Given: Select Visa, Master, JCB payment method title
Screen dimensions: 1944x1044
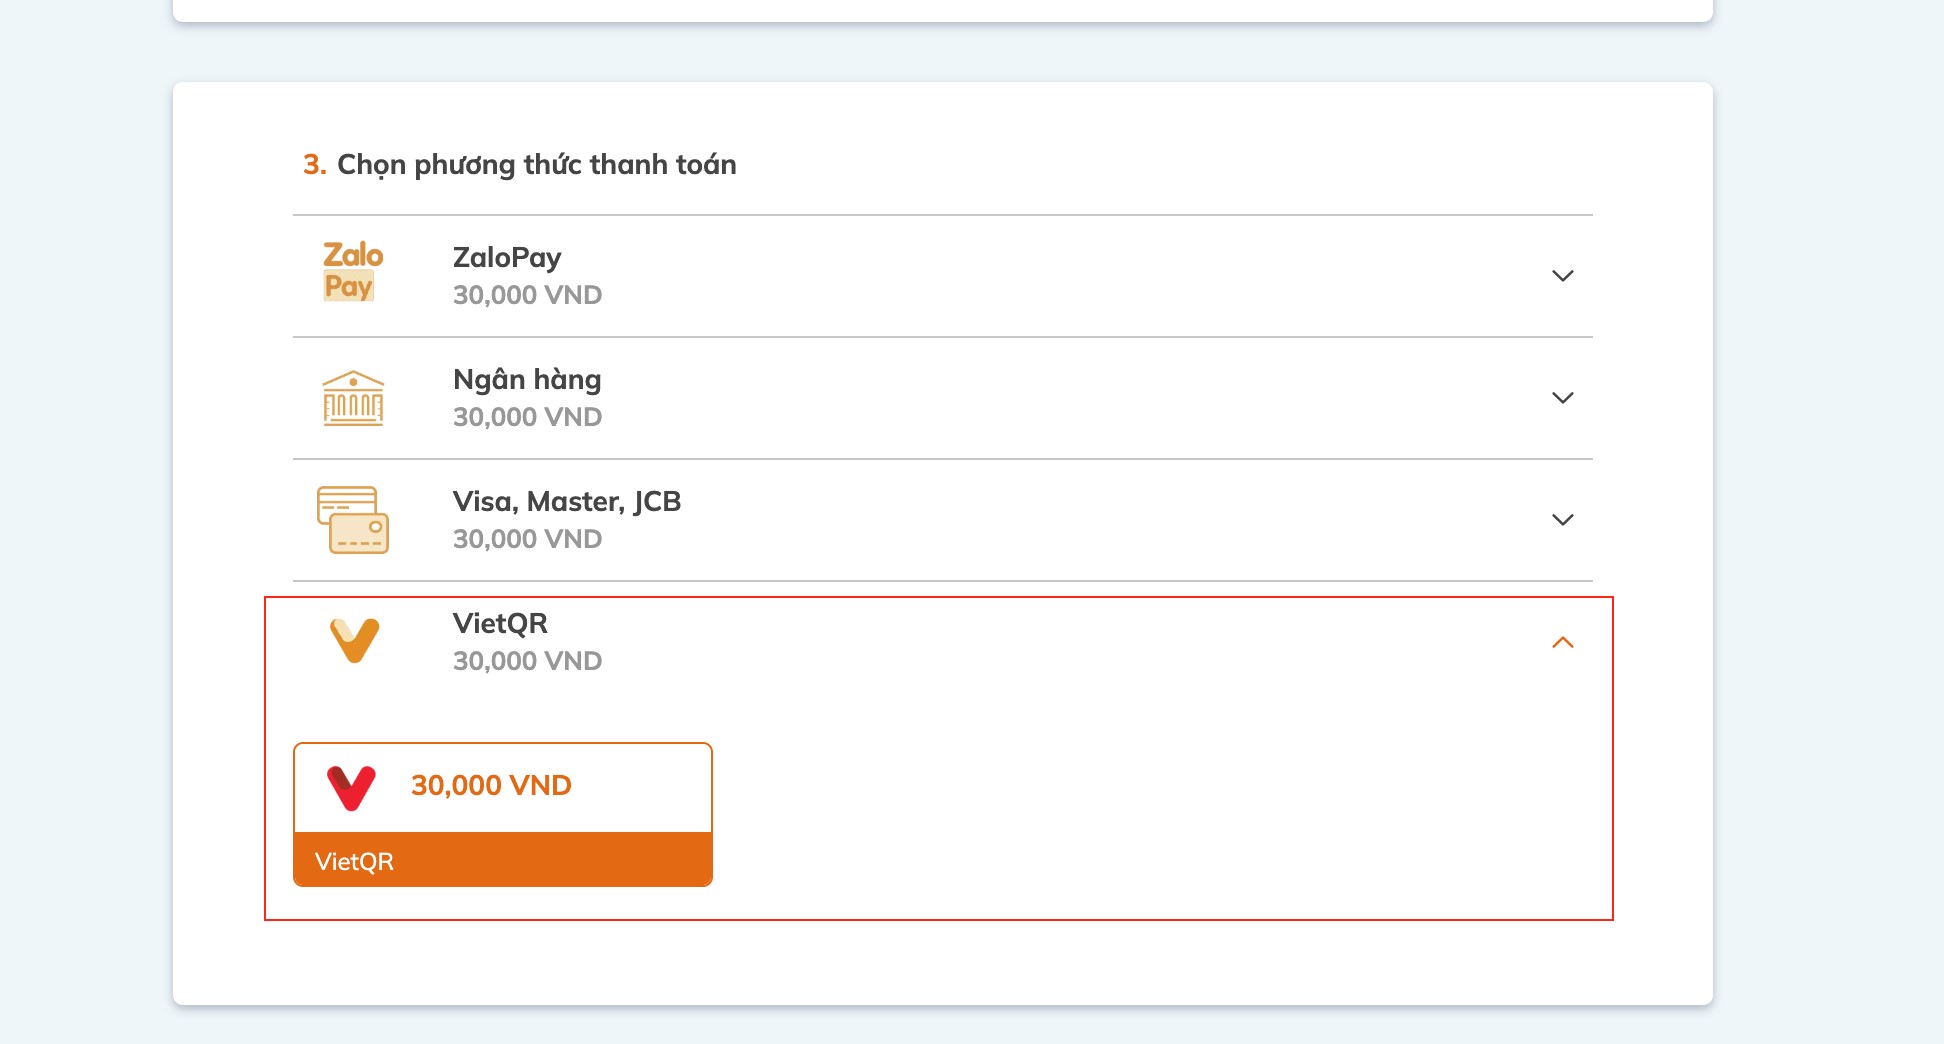Looking at the screenshot, I should (x=567, y=502).
